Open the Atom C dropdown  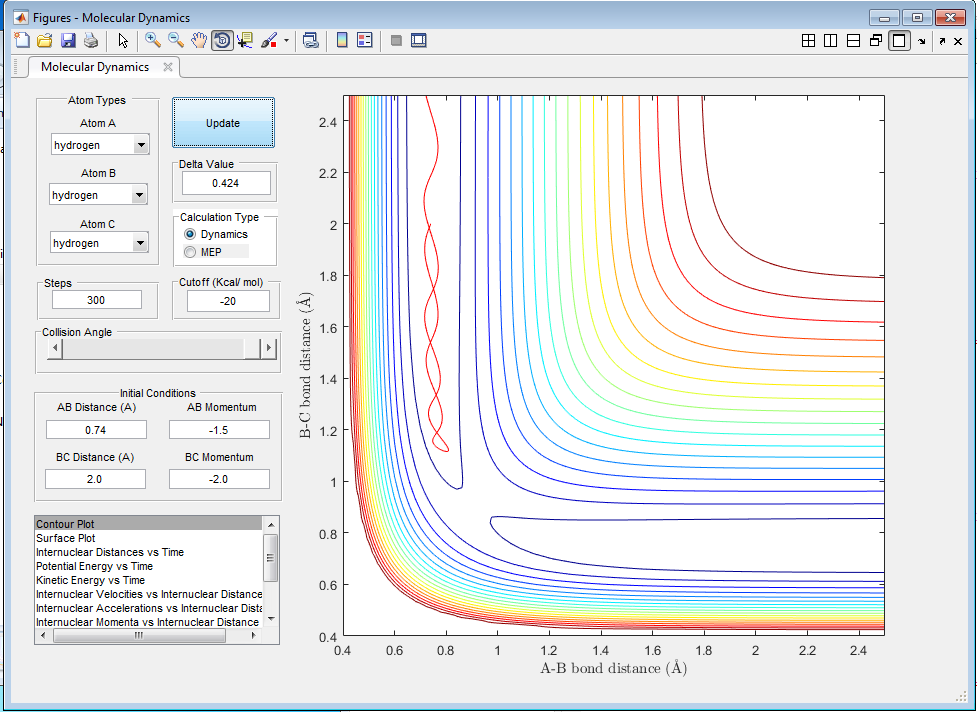click(140, 243)
